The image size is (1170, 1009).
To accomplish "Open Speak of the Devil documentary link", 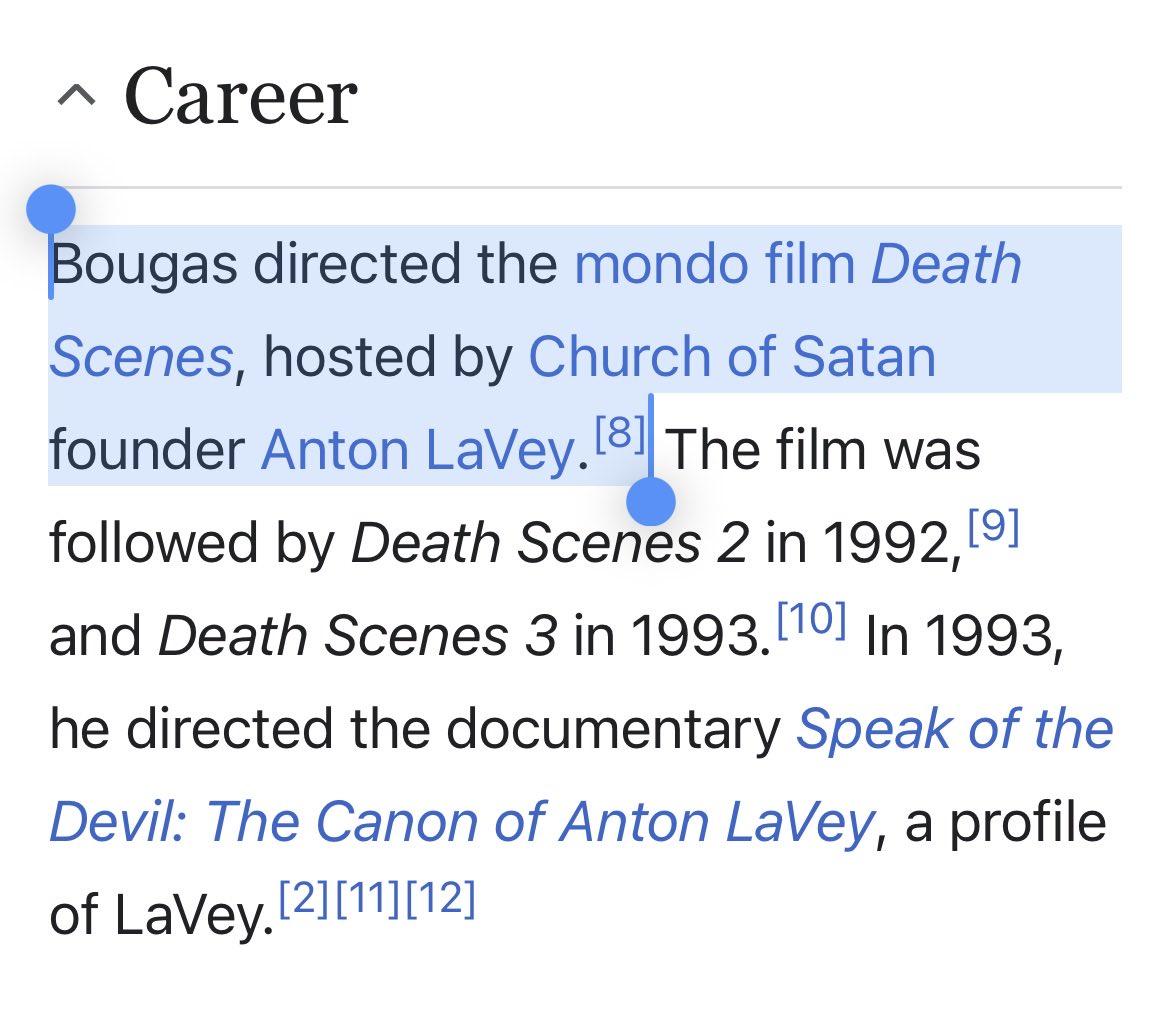I will (x=954, y=728).
